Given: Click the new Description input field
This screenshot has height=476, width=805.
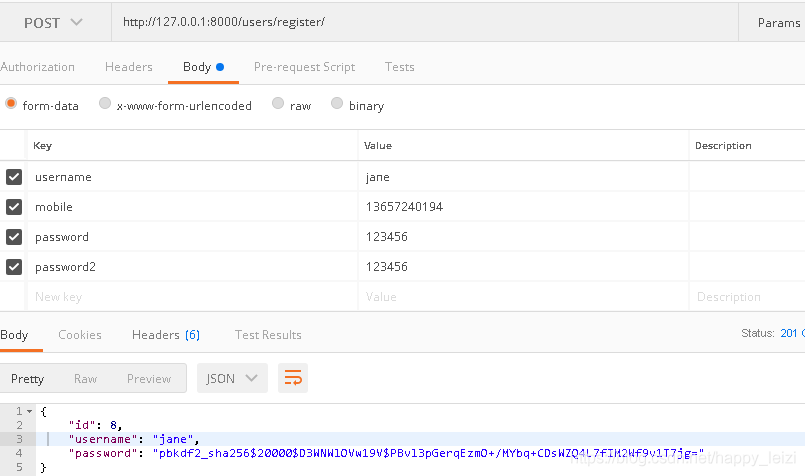Looking at the screenshot, I should (747, 297).
